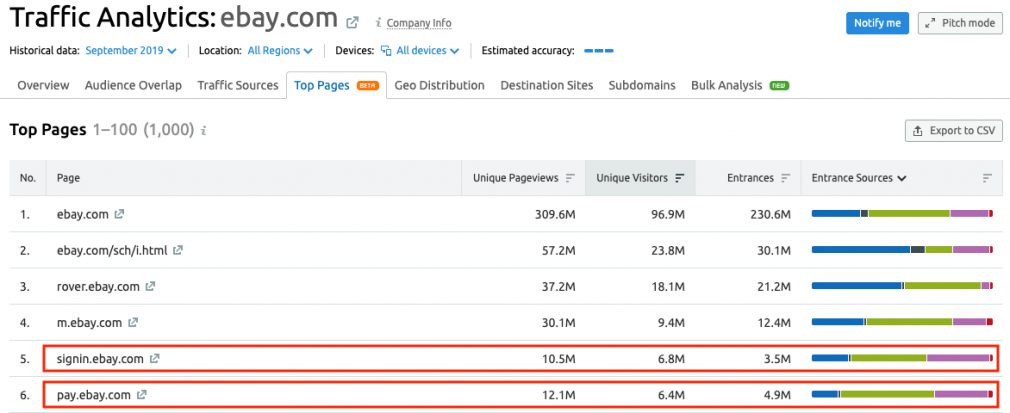Open the Company Info link
Image resolution: width=1010 pixels, height=413 pixels.
[419, 23]
